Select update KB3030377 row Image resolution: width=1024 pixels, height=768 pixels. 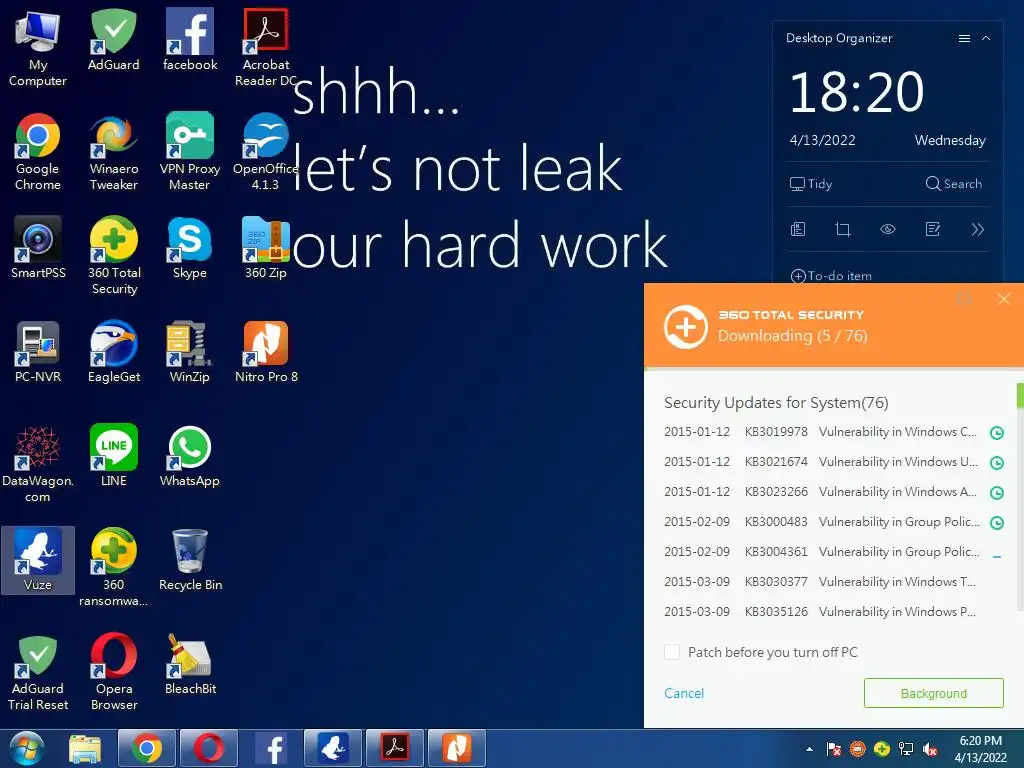[x=833, y=582]
